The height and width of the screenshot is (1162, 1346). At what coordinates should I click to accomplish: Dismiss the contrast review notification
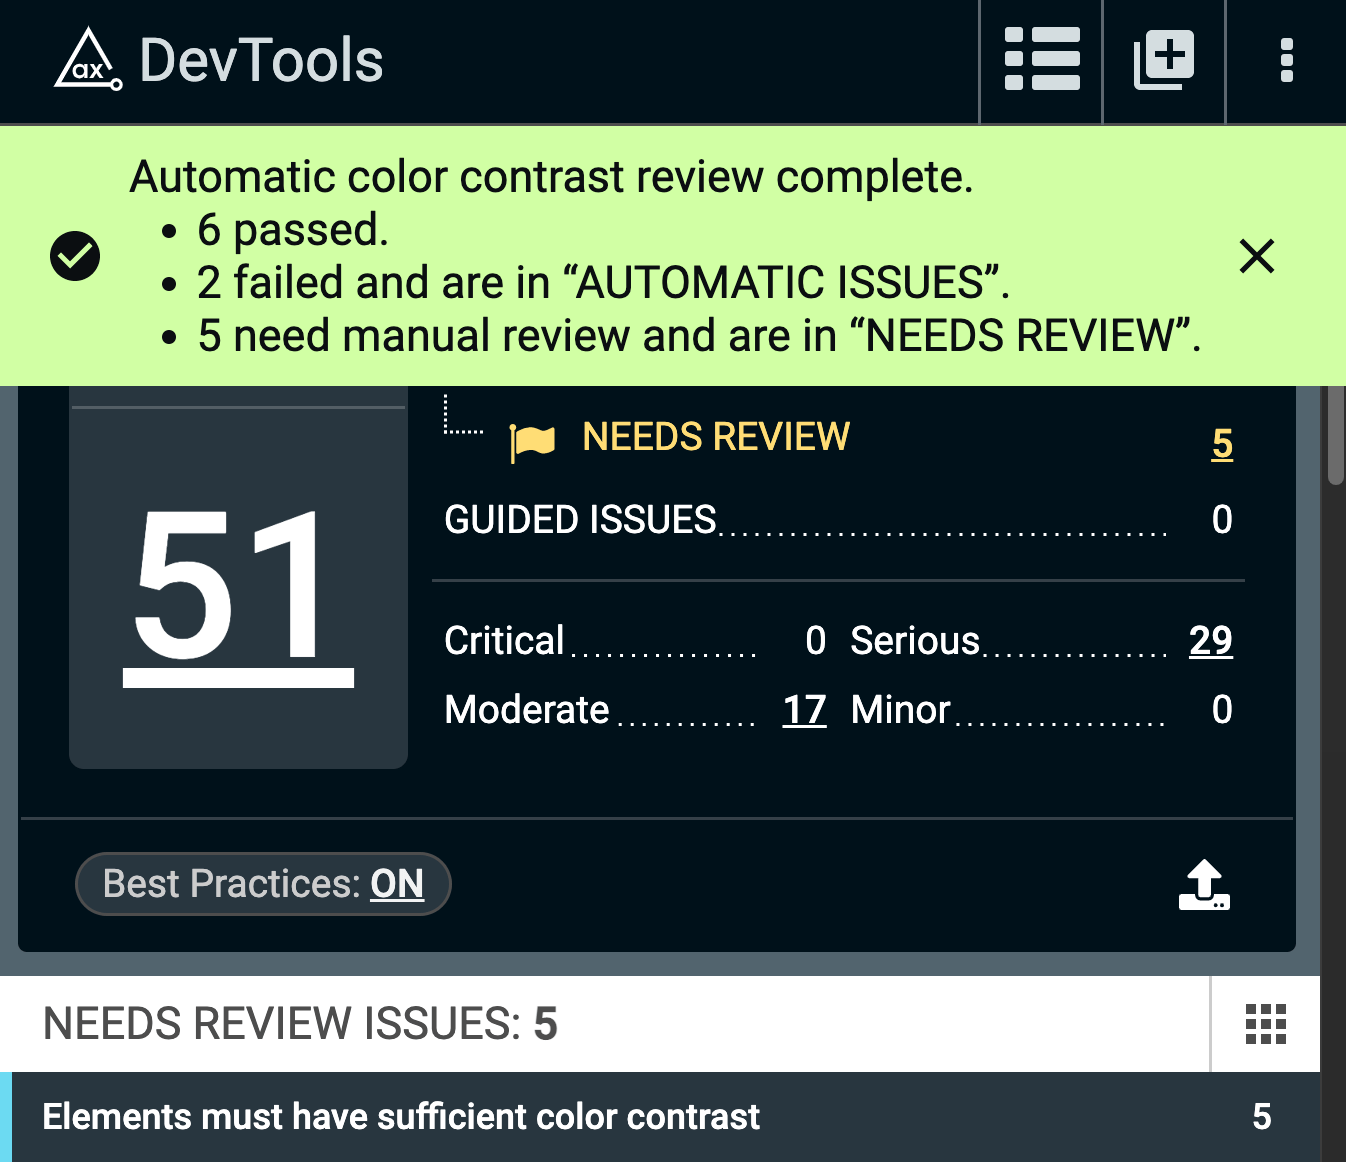[1257, 256]
